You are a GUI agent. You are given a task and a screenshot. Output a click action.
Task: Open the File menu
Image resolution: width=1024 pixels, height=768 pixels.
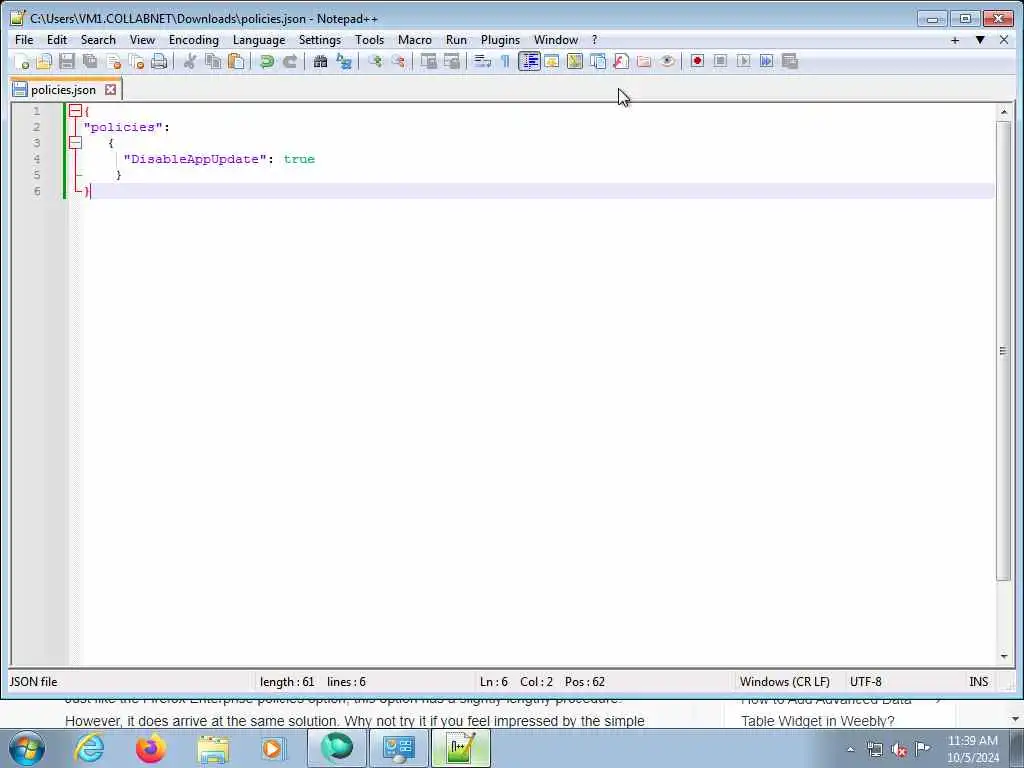pyautogui.click(x=24, y=40)
